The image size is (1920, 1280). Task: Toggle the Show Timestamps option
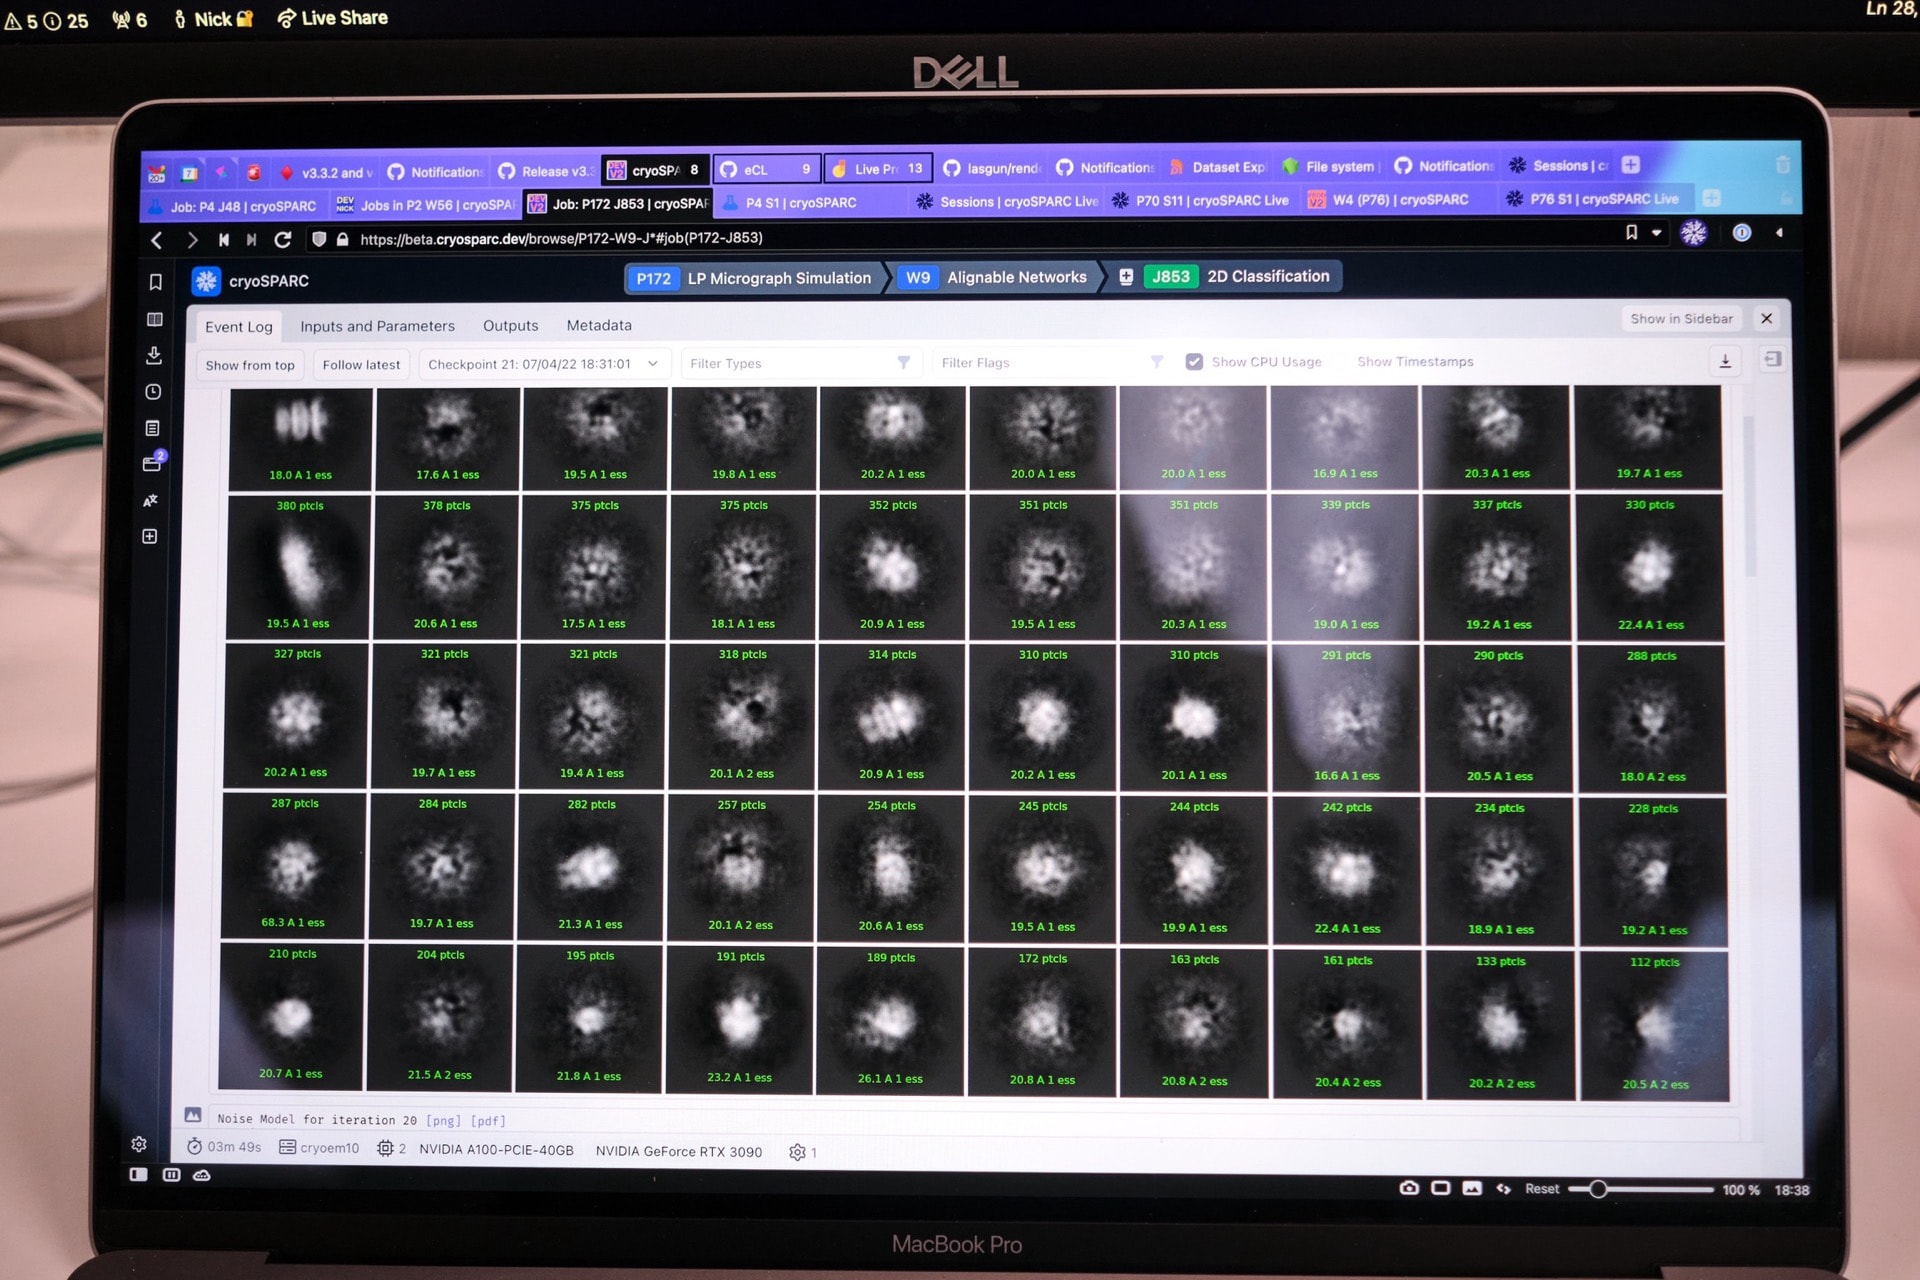tap(1415, 362)
